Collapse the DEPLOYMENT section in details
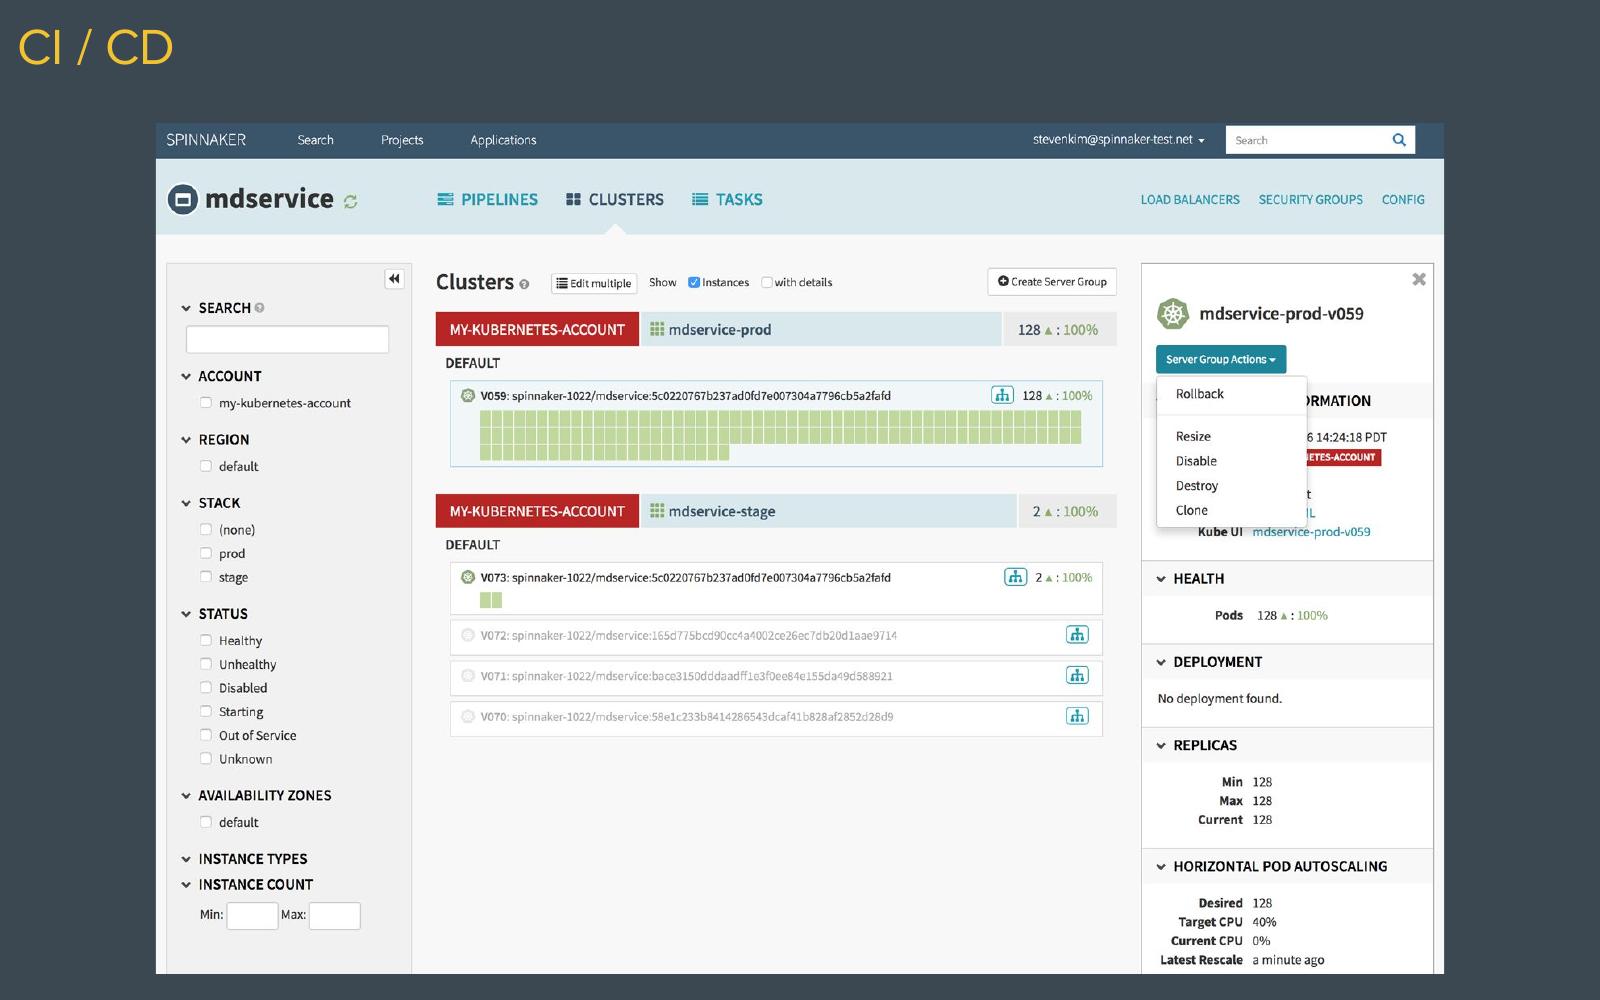Screen dimensions: 1600x1000 coord(1161,662)
